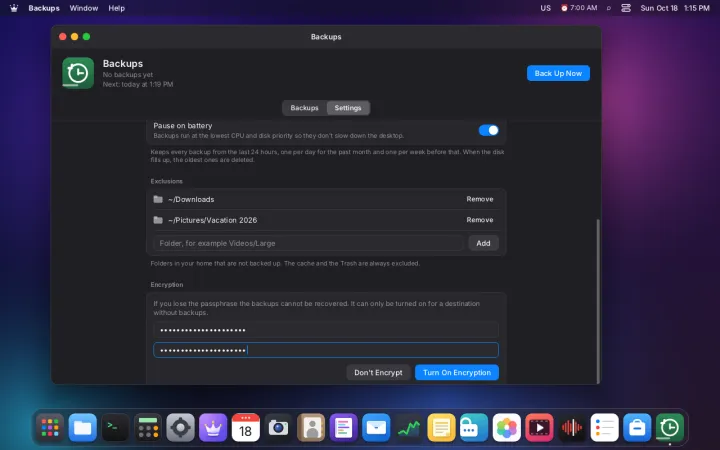Launch the Terminal app from dock
This screenshot has height=450, width=720.
tap(115, 428)
